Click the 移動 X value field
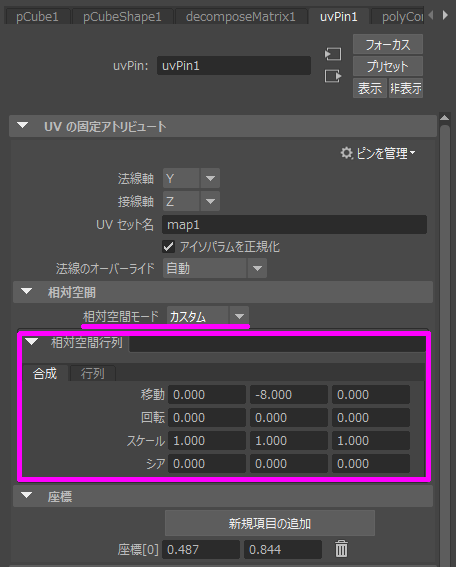456x567 pixels. click(206, 394)
